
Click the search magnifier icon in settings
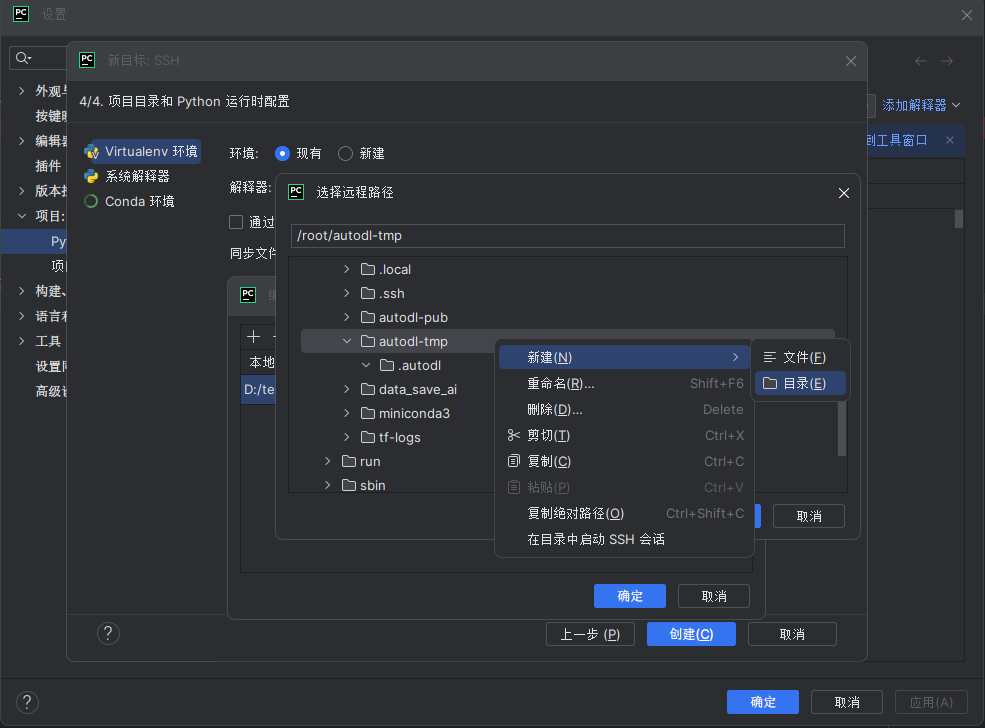point(23,58)
